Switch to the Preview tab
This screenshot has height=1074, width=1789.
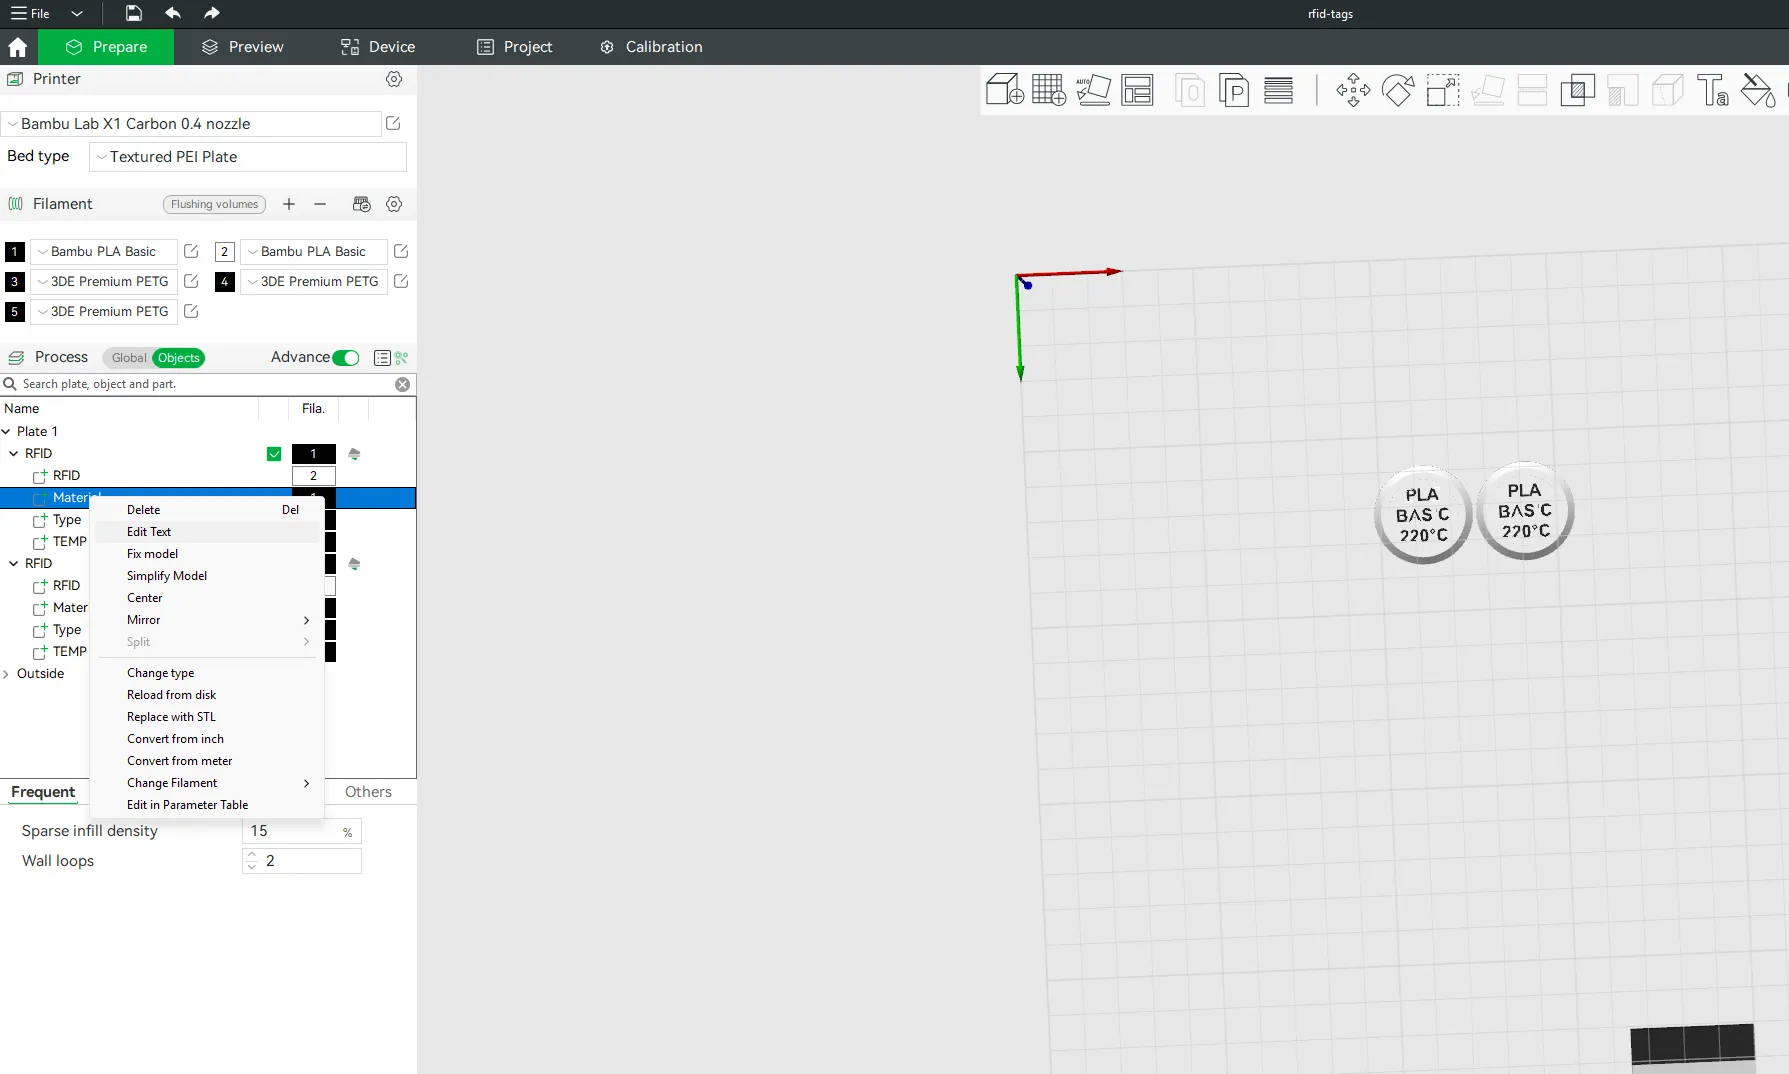click(242, 47)
